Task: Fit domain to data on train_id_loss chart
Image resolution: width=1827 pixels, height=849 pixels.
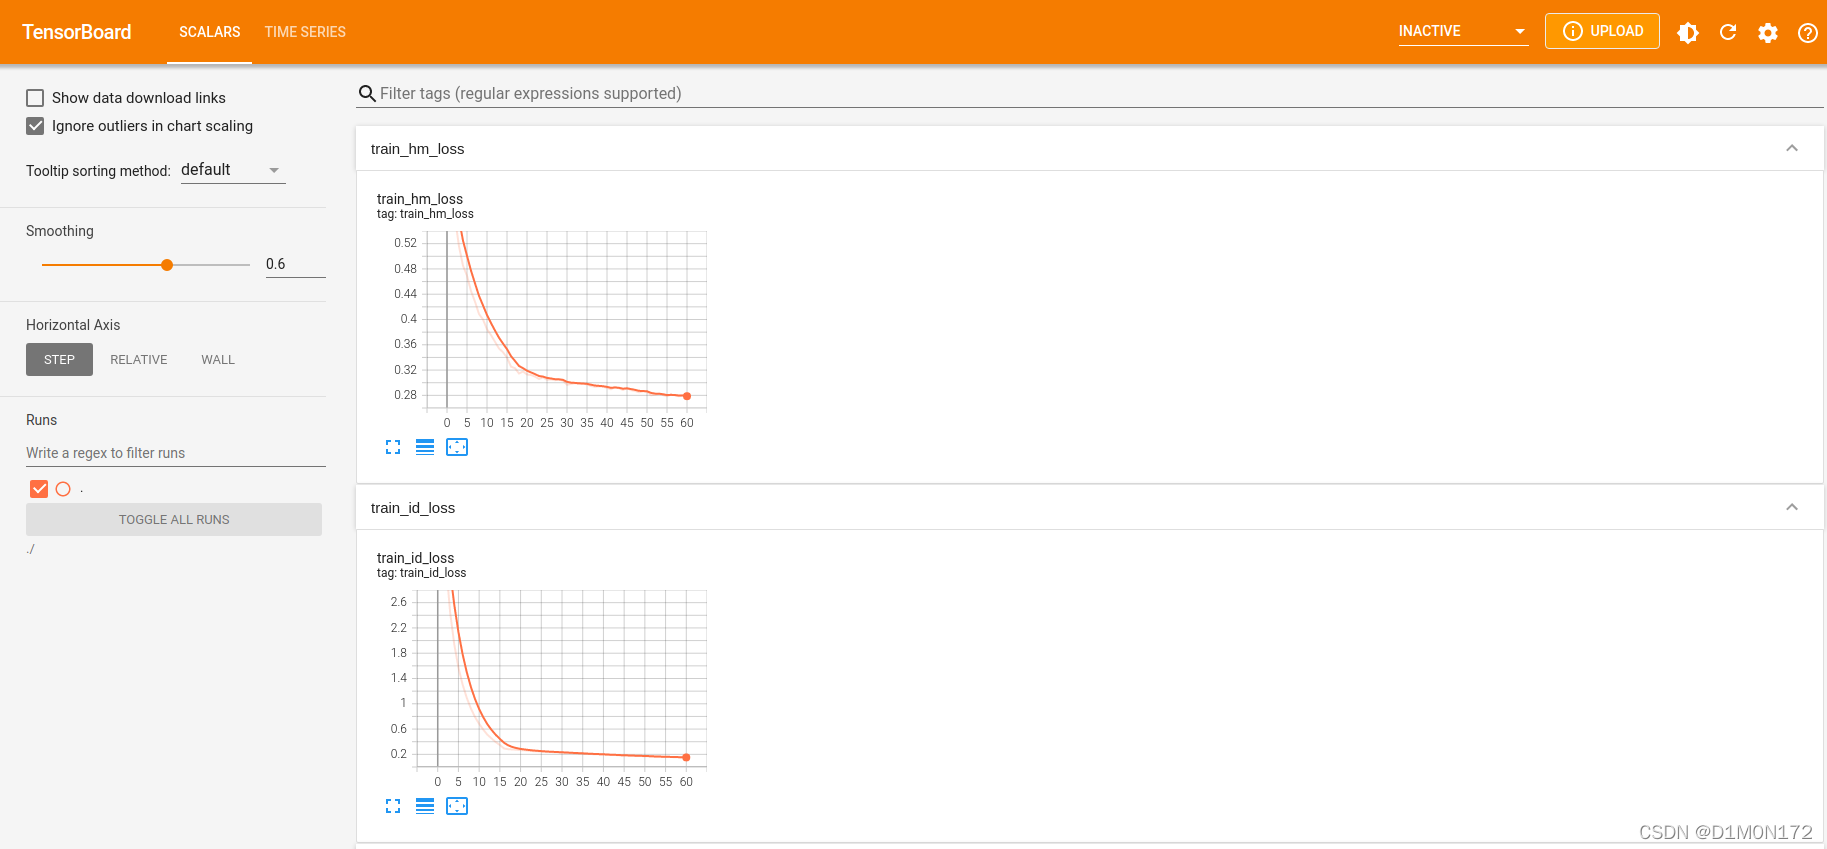Action: pos(457,806)
